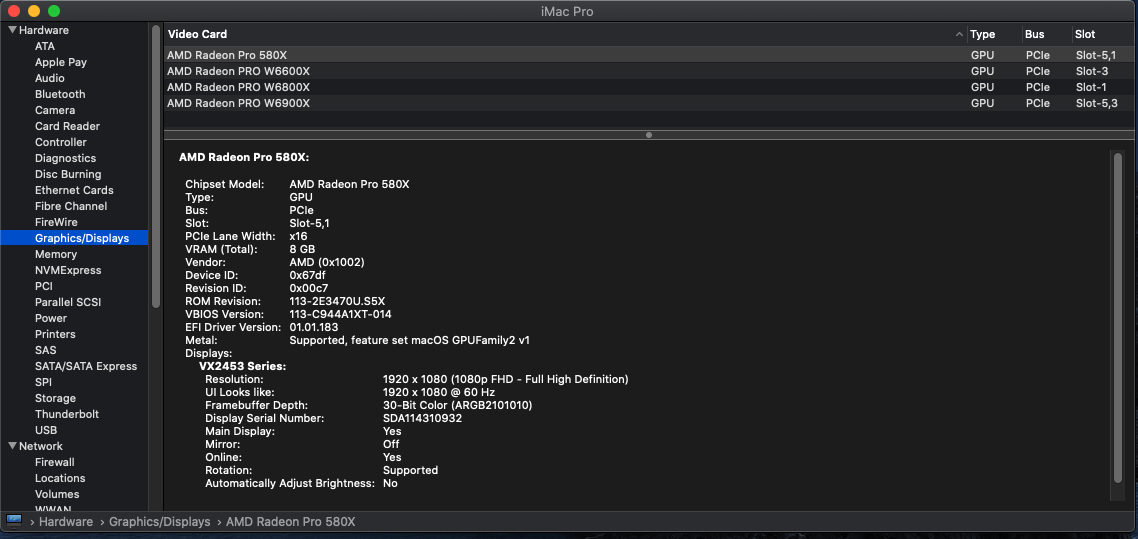This screenshot has width=1138, height=539.
Task: Click AMD Radeon Pro 580X in path bar
Action: point(290,522)
